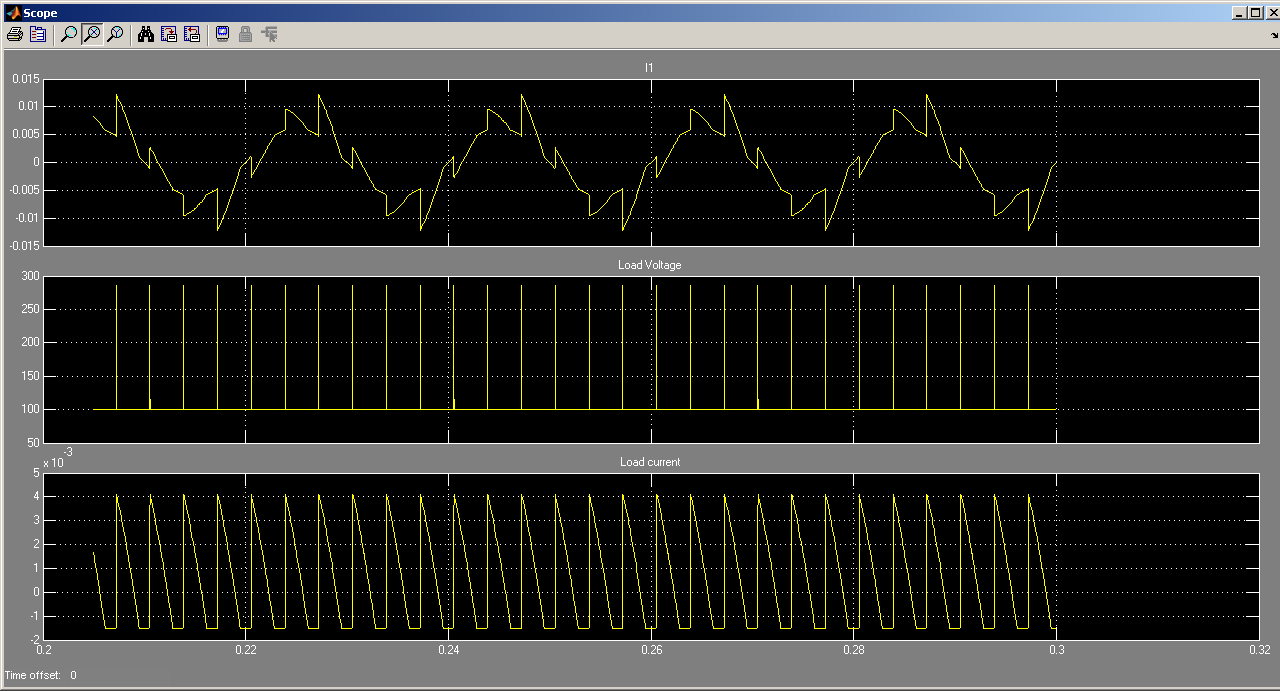
Task: Click the x10 -3 exponent label
Action: [x=58, y=458]
